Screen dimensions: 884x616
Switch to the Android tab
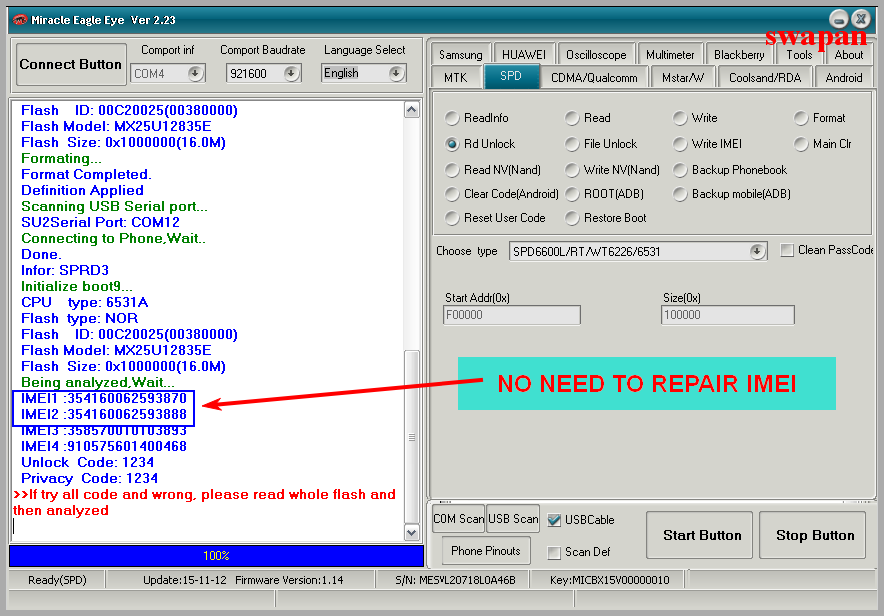click(844, 77)
